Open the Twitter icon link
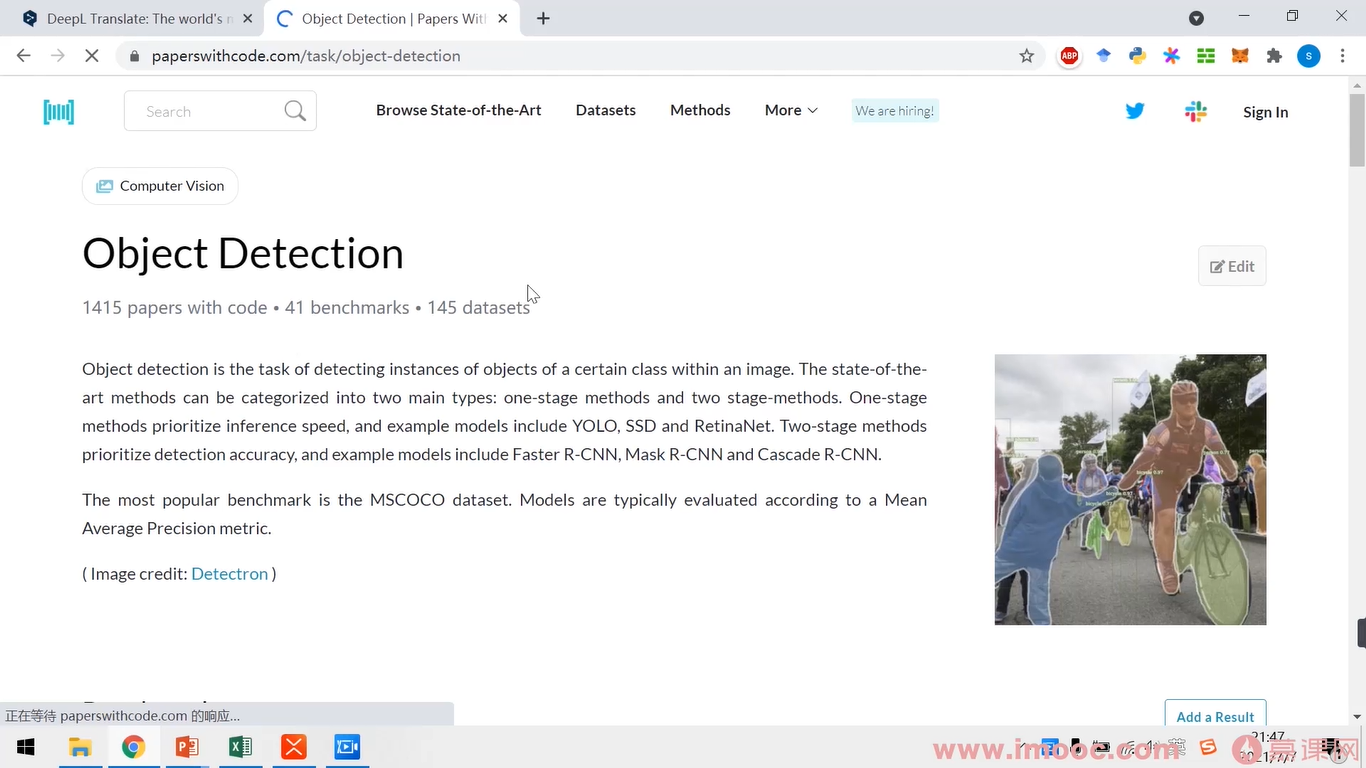Screen dimensions: 1366x768 1135,111
